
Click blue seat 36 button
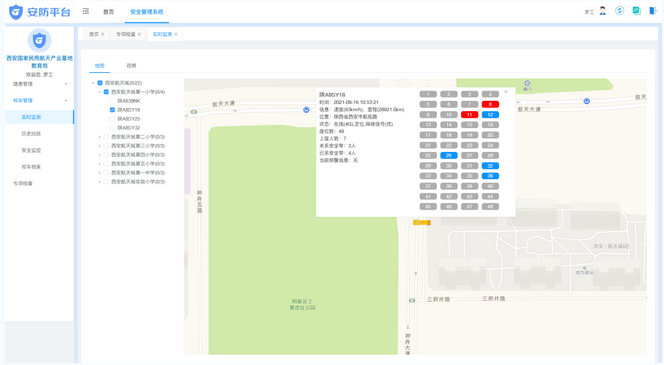pyautogui.click(x=490, y=176)
